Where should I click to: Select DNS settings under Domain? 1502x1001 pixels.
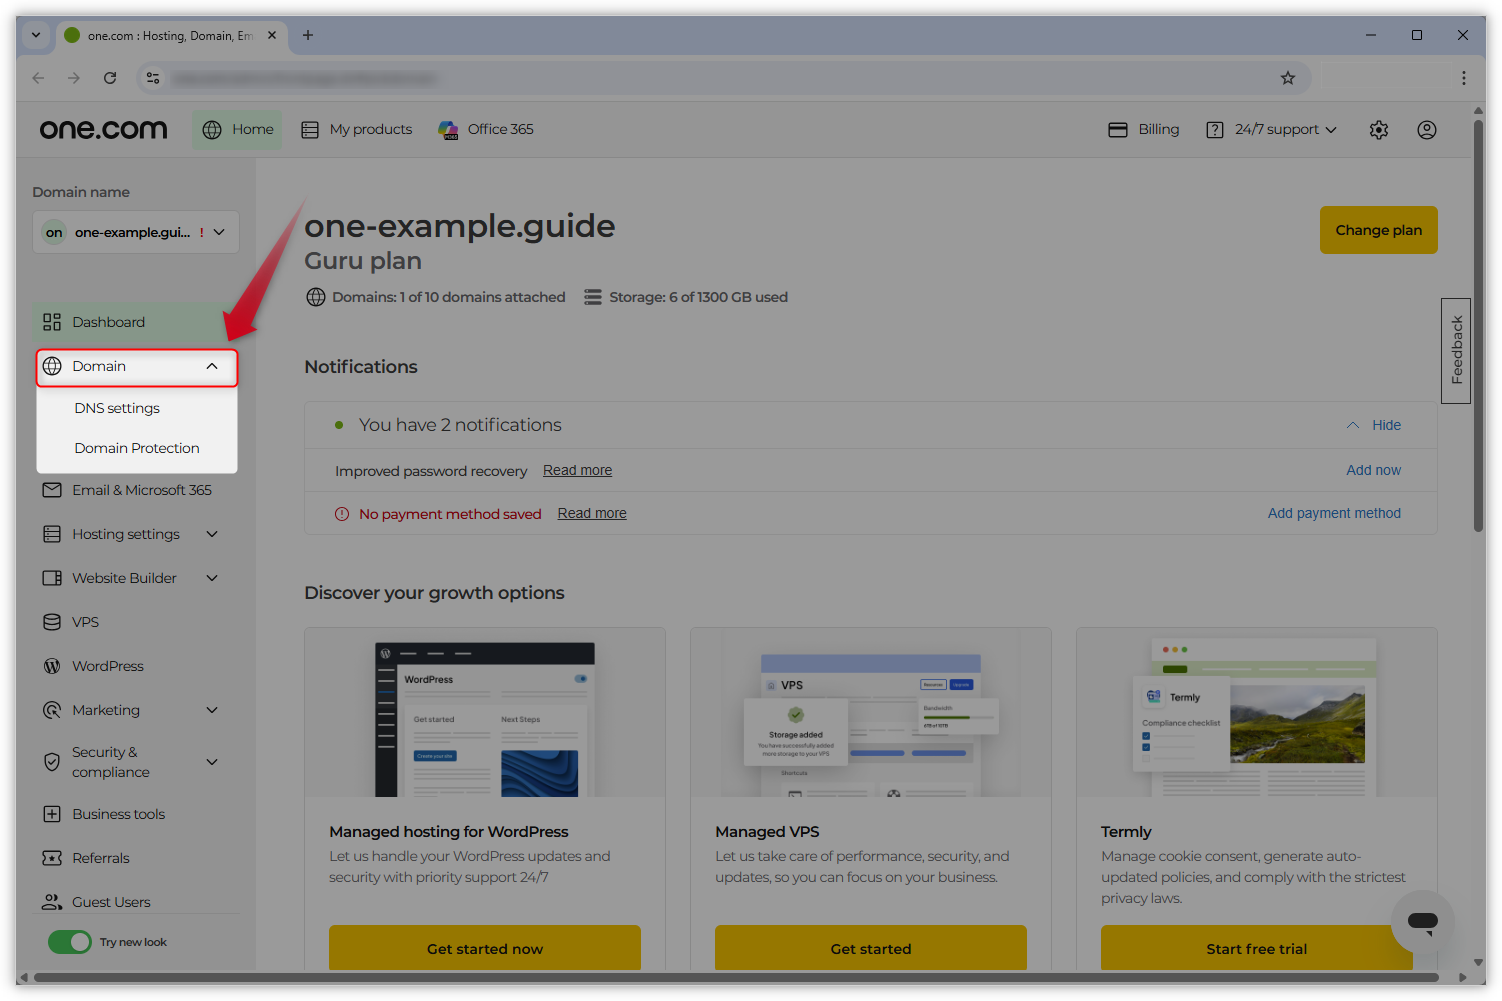point(117,408)
